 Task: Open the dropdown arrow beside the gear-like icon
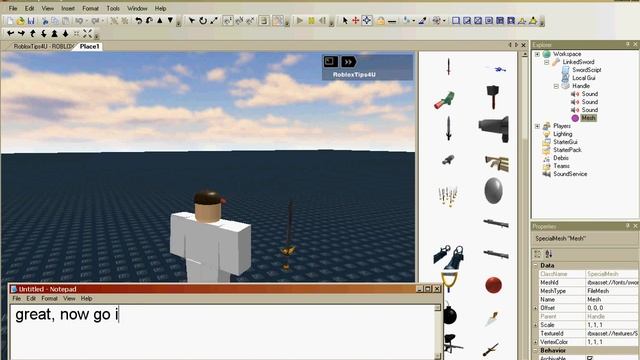tap(444, 21)
